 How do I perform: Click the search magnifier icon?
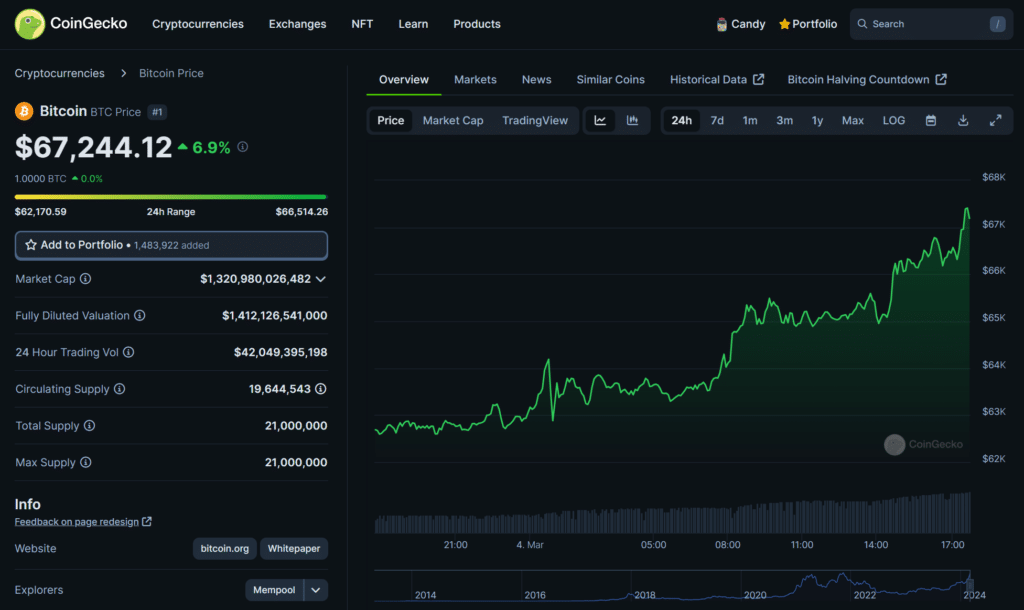coord(862,24)
